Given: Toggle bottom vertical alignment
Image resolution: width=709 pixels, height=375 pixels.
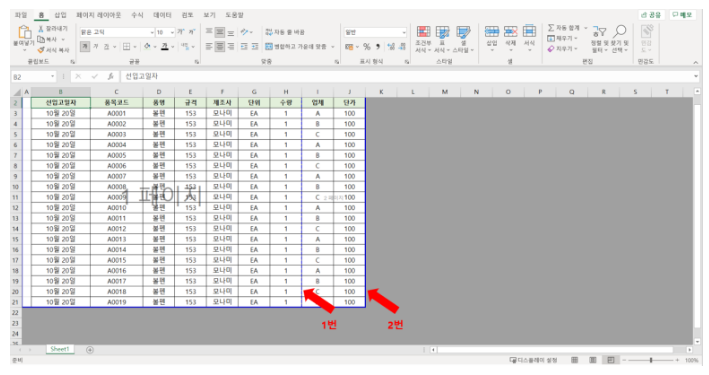Looking at the screenshot, I should point(231,32).
